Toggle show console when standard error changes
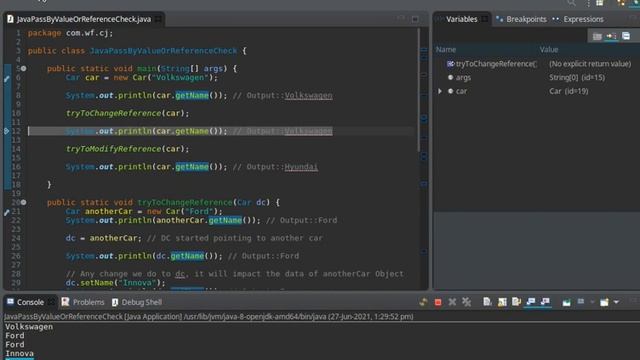The image size is (640, 360). coord(545,302)
